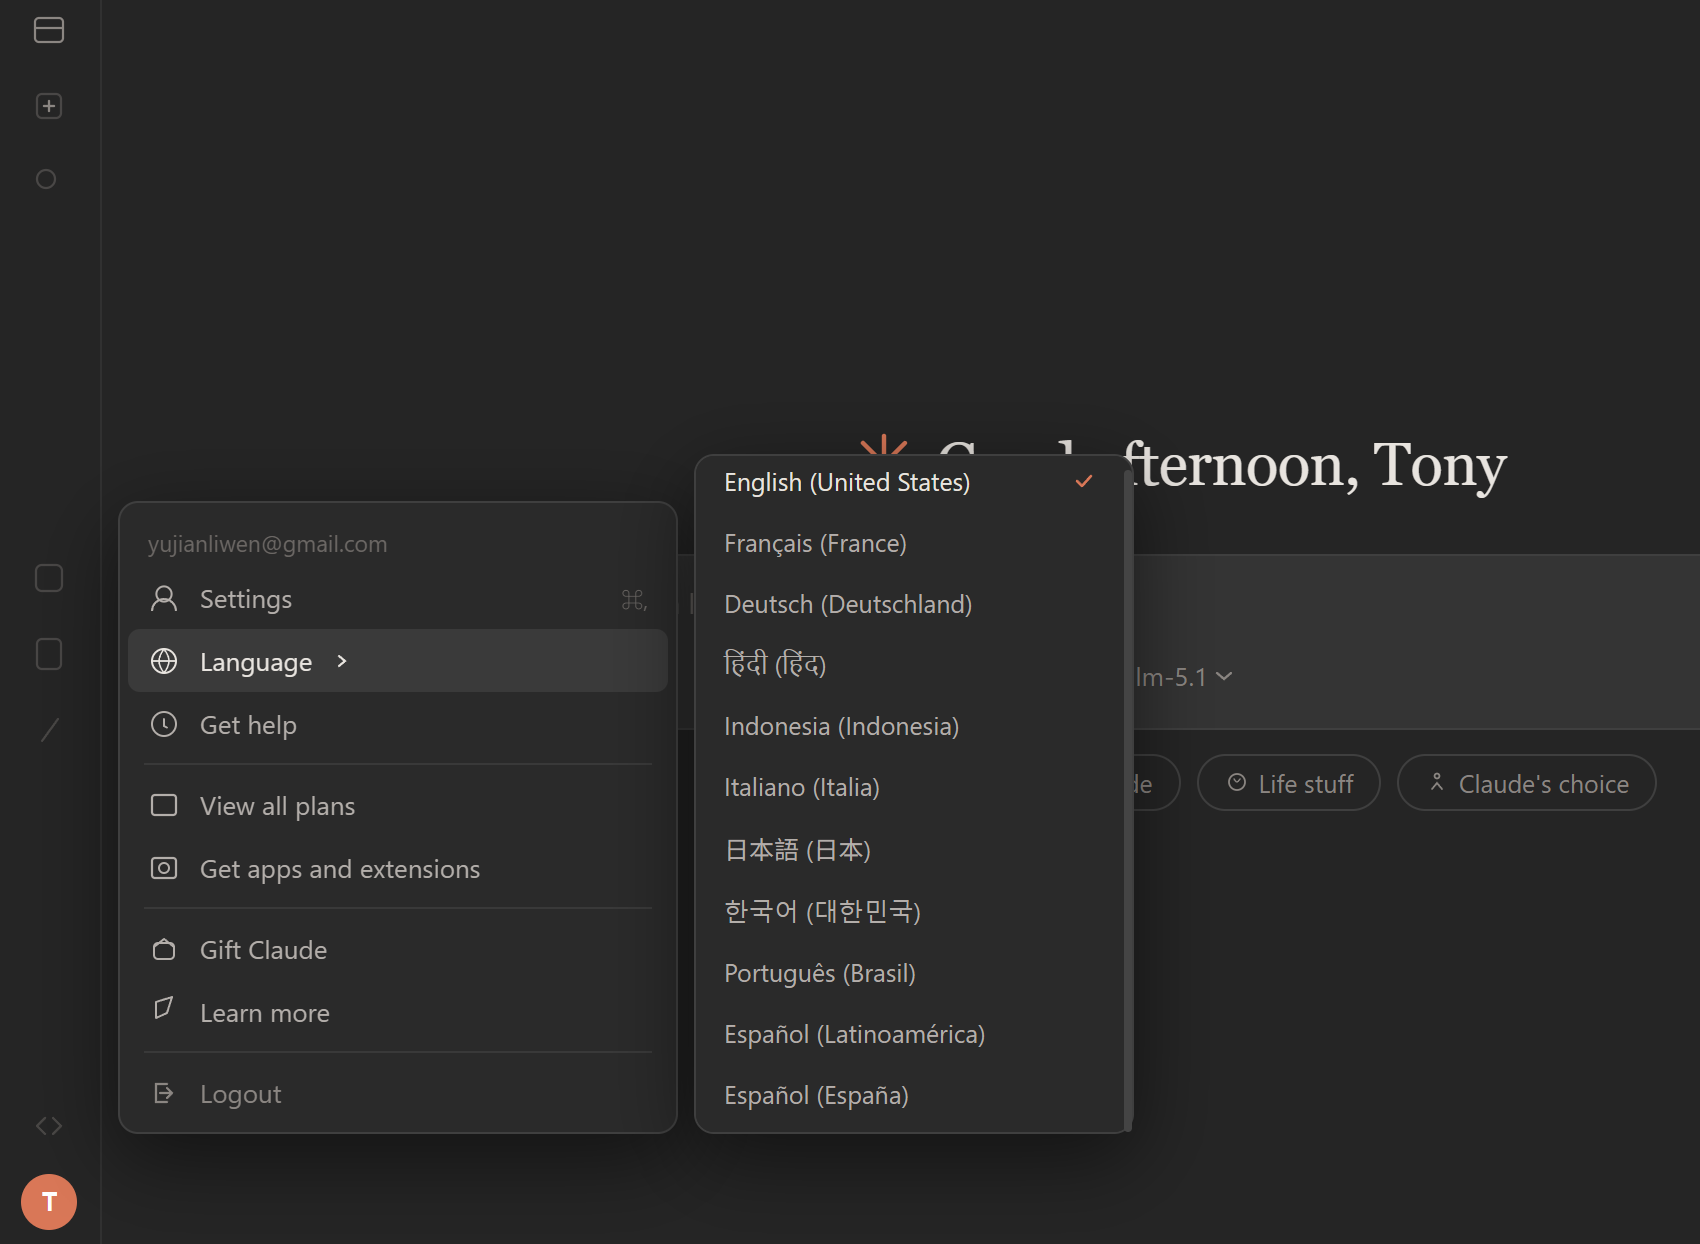Select Deutsch (Deutschland) from language list
The height and width of the screenshot is (1244, 1700).
click(x=847, y=605)
